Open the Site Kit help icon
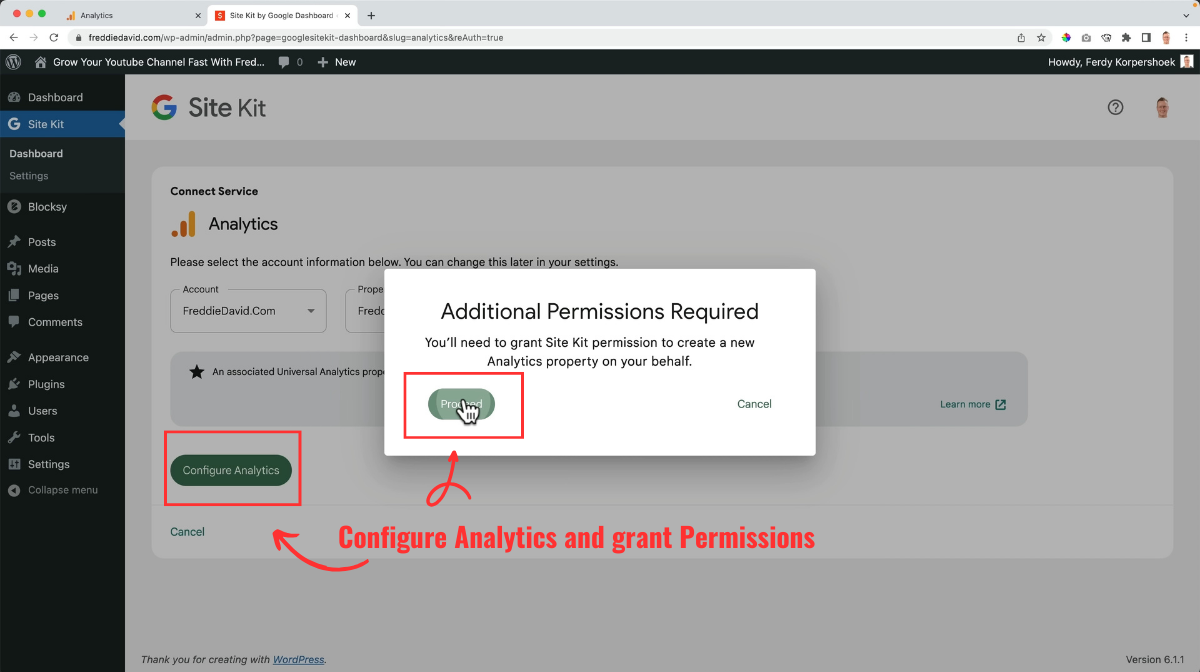This screenshot has height=672, width=1200. click(1115, 107)
